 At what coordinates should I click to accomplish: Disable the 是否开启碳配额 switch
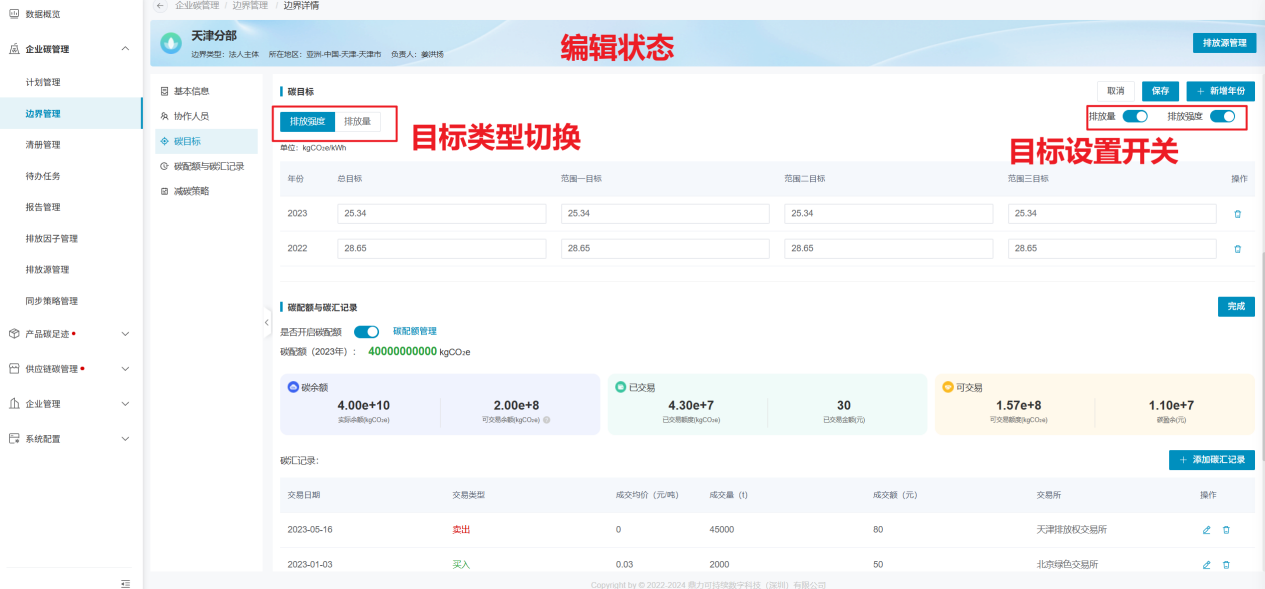click(366, 331)
